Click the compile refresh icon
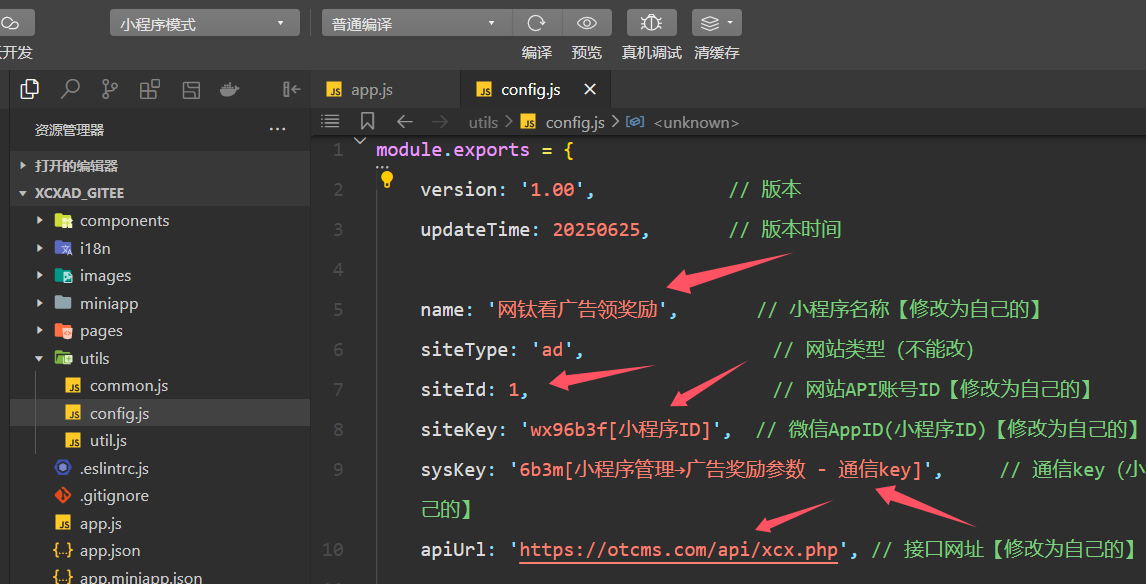 click(x=537, y=23)
